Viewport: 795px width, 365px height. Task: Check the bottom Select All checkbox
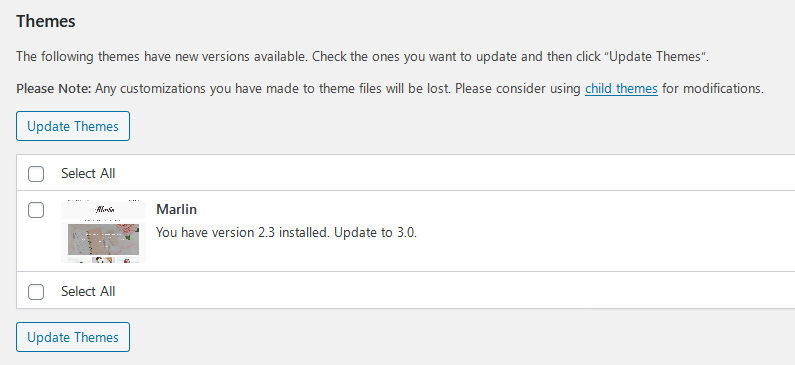pyautogui.click(x=36, y=291)
